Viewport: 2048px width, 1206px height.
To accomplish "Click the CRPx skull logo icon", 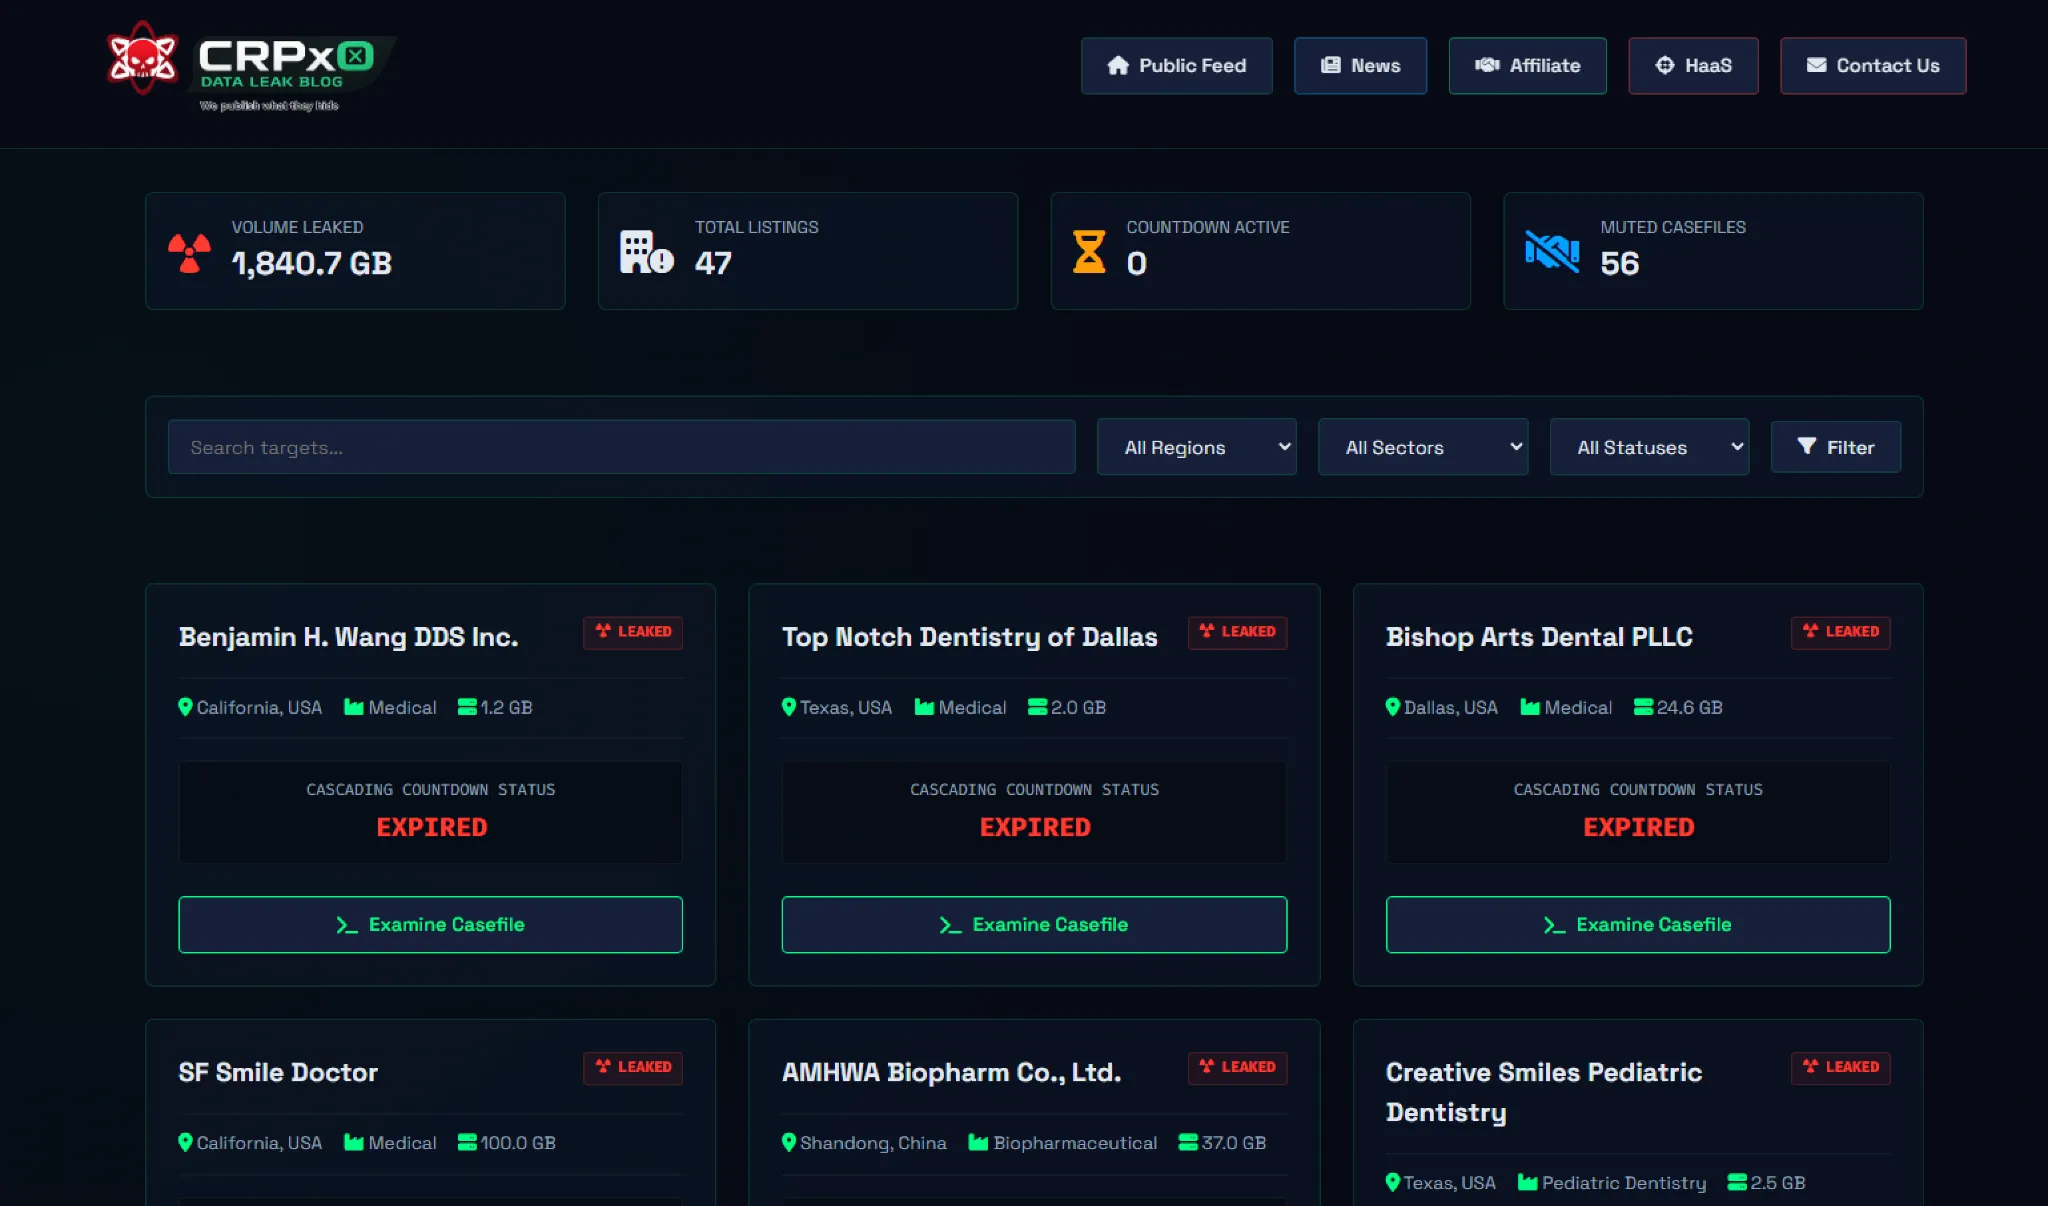I will (143, 58).
